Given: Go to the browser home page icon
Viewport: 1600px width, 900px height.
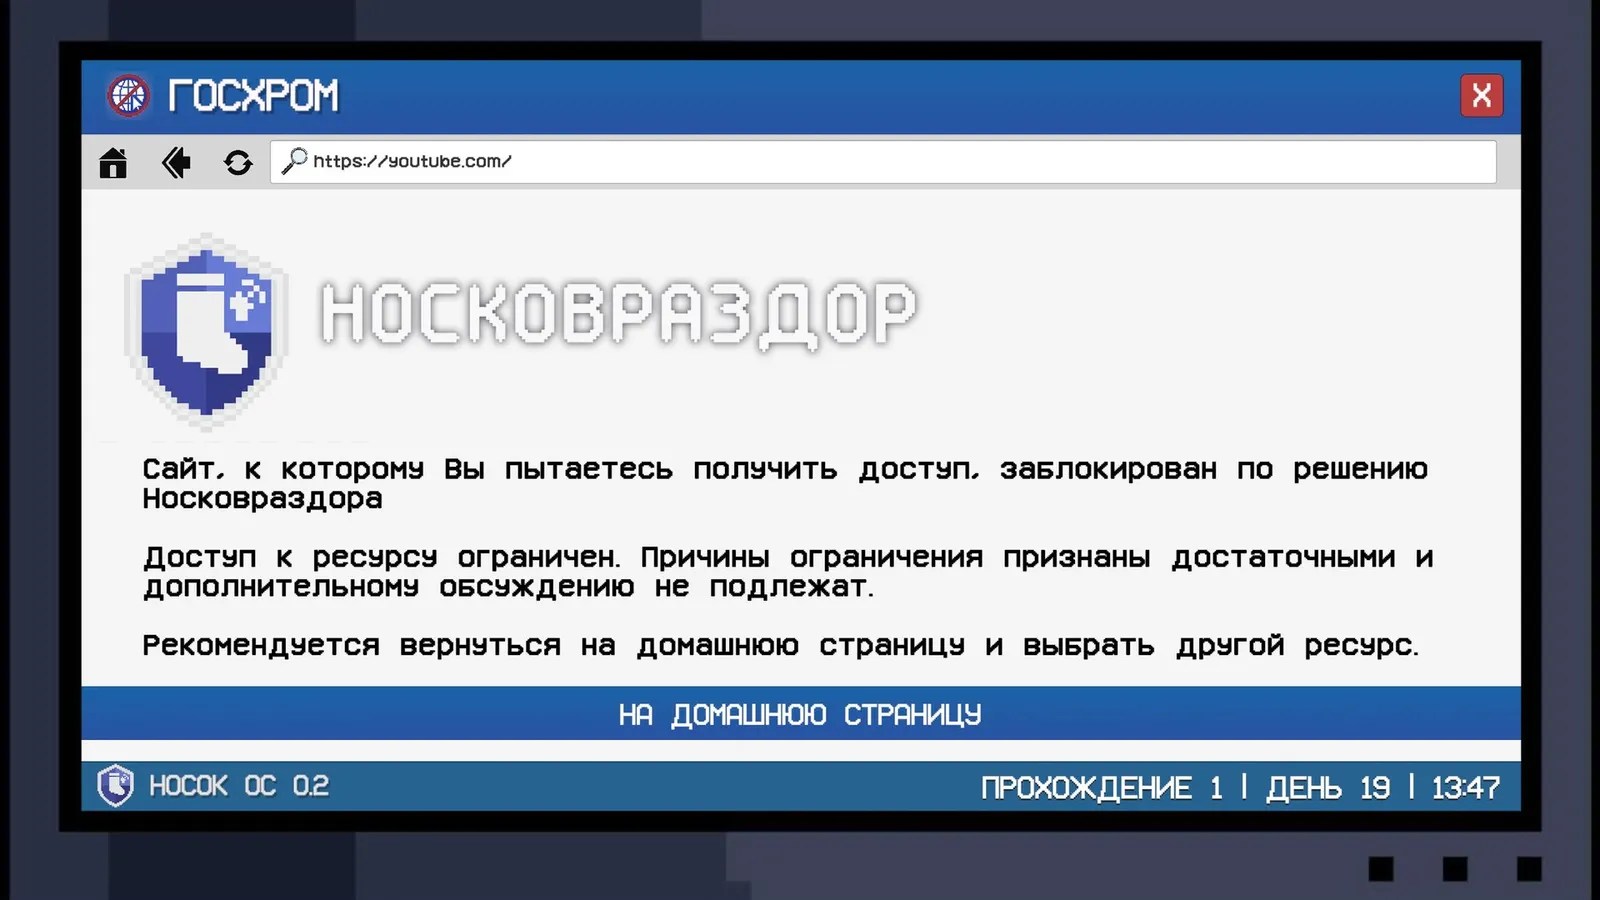Looking at the screenshot, I should coord(113,162).
